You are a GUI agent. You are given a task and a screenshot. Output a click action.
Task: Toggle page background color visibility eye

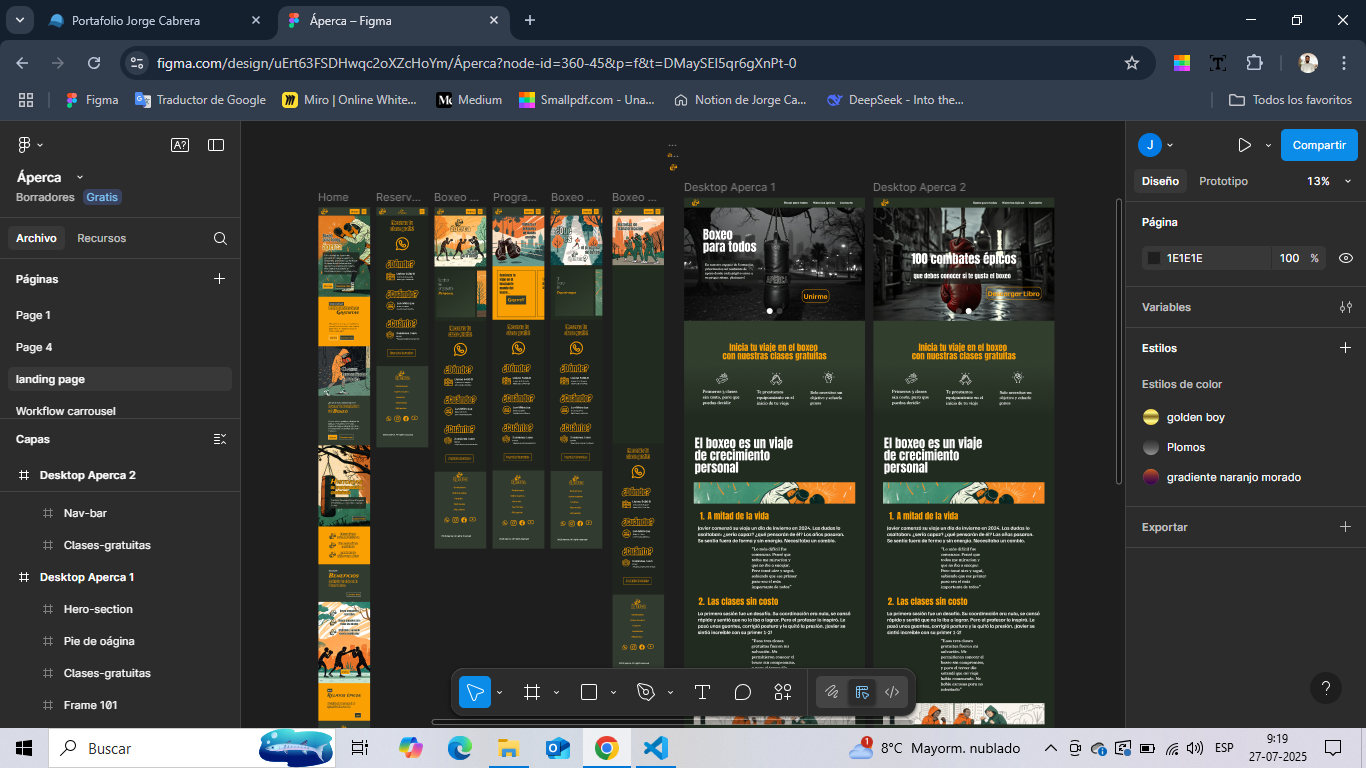(x=1346, y=258)
